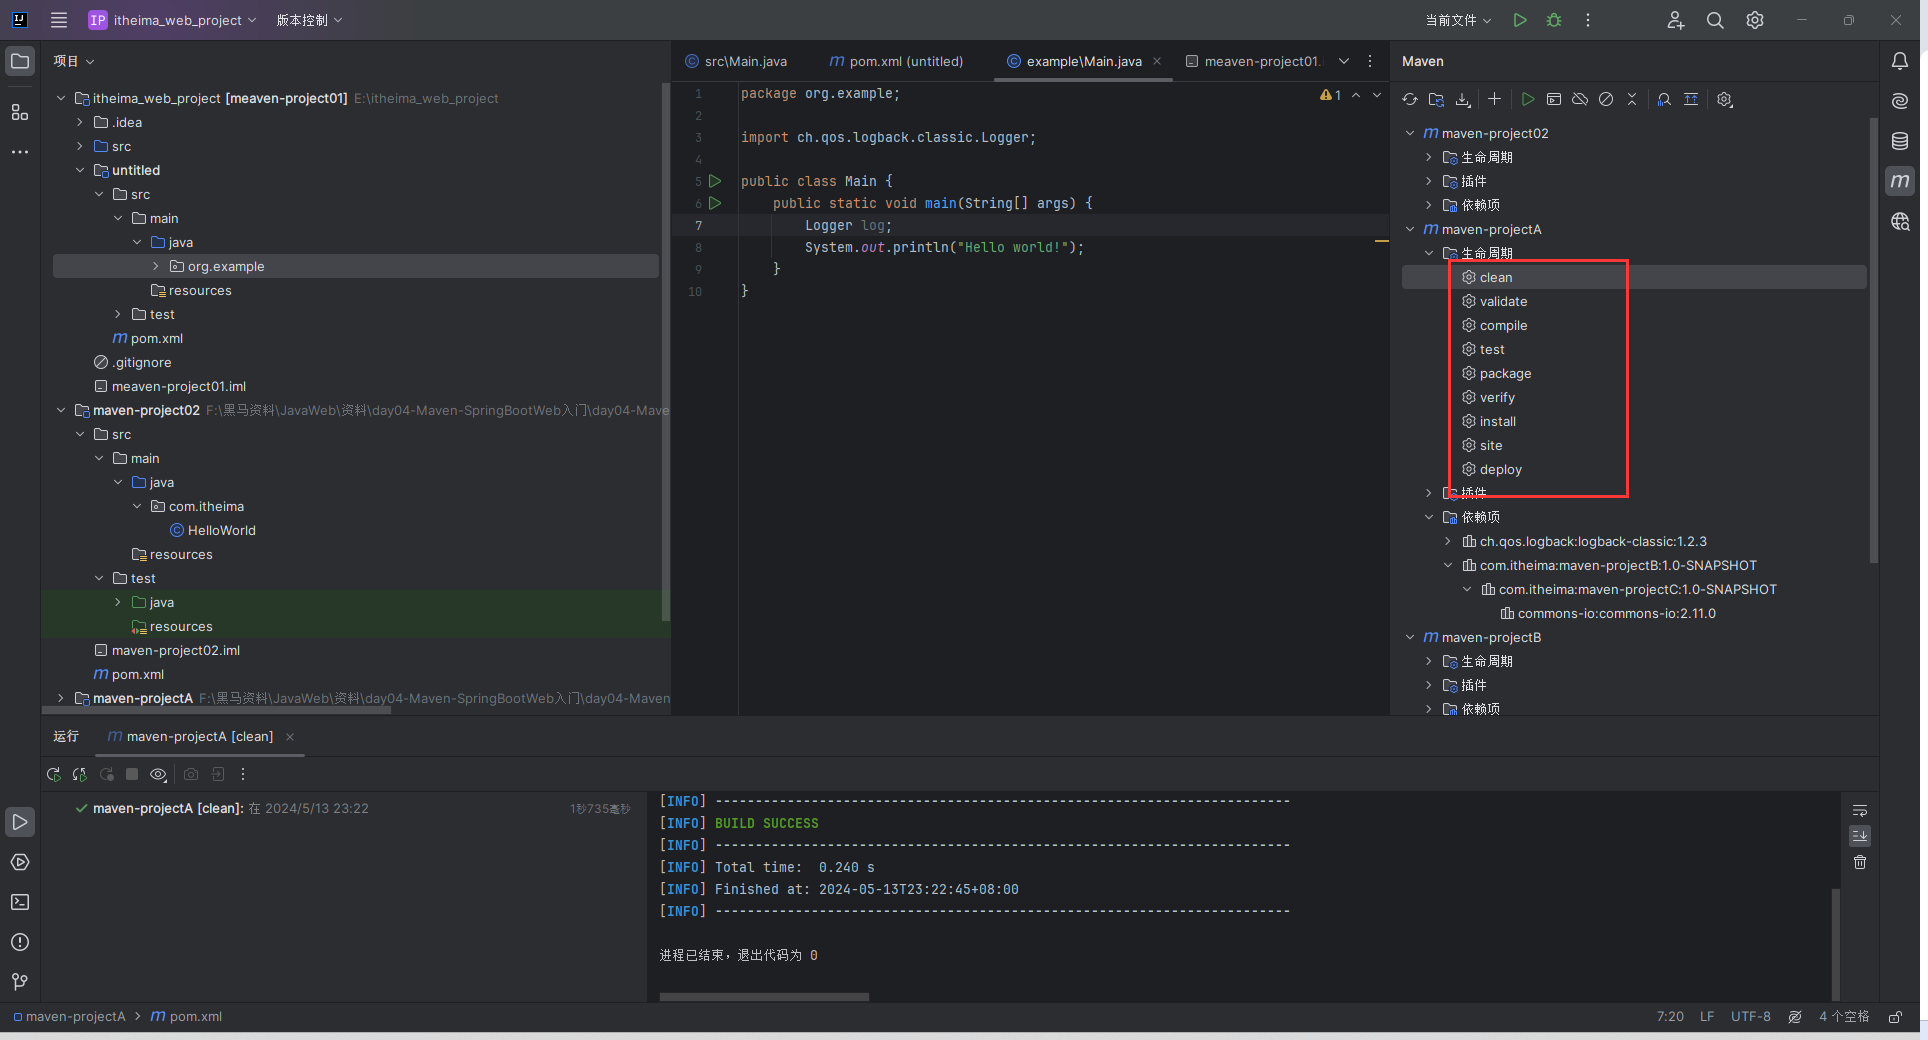
Task: Clear console output with trash icon
Action: [x=1860, y=862]
